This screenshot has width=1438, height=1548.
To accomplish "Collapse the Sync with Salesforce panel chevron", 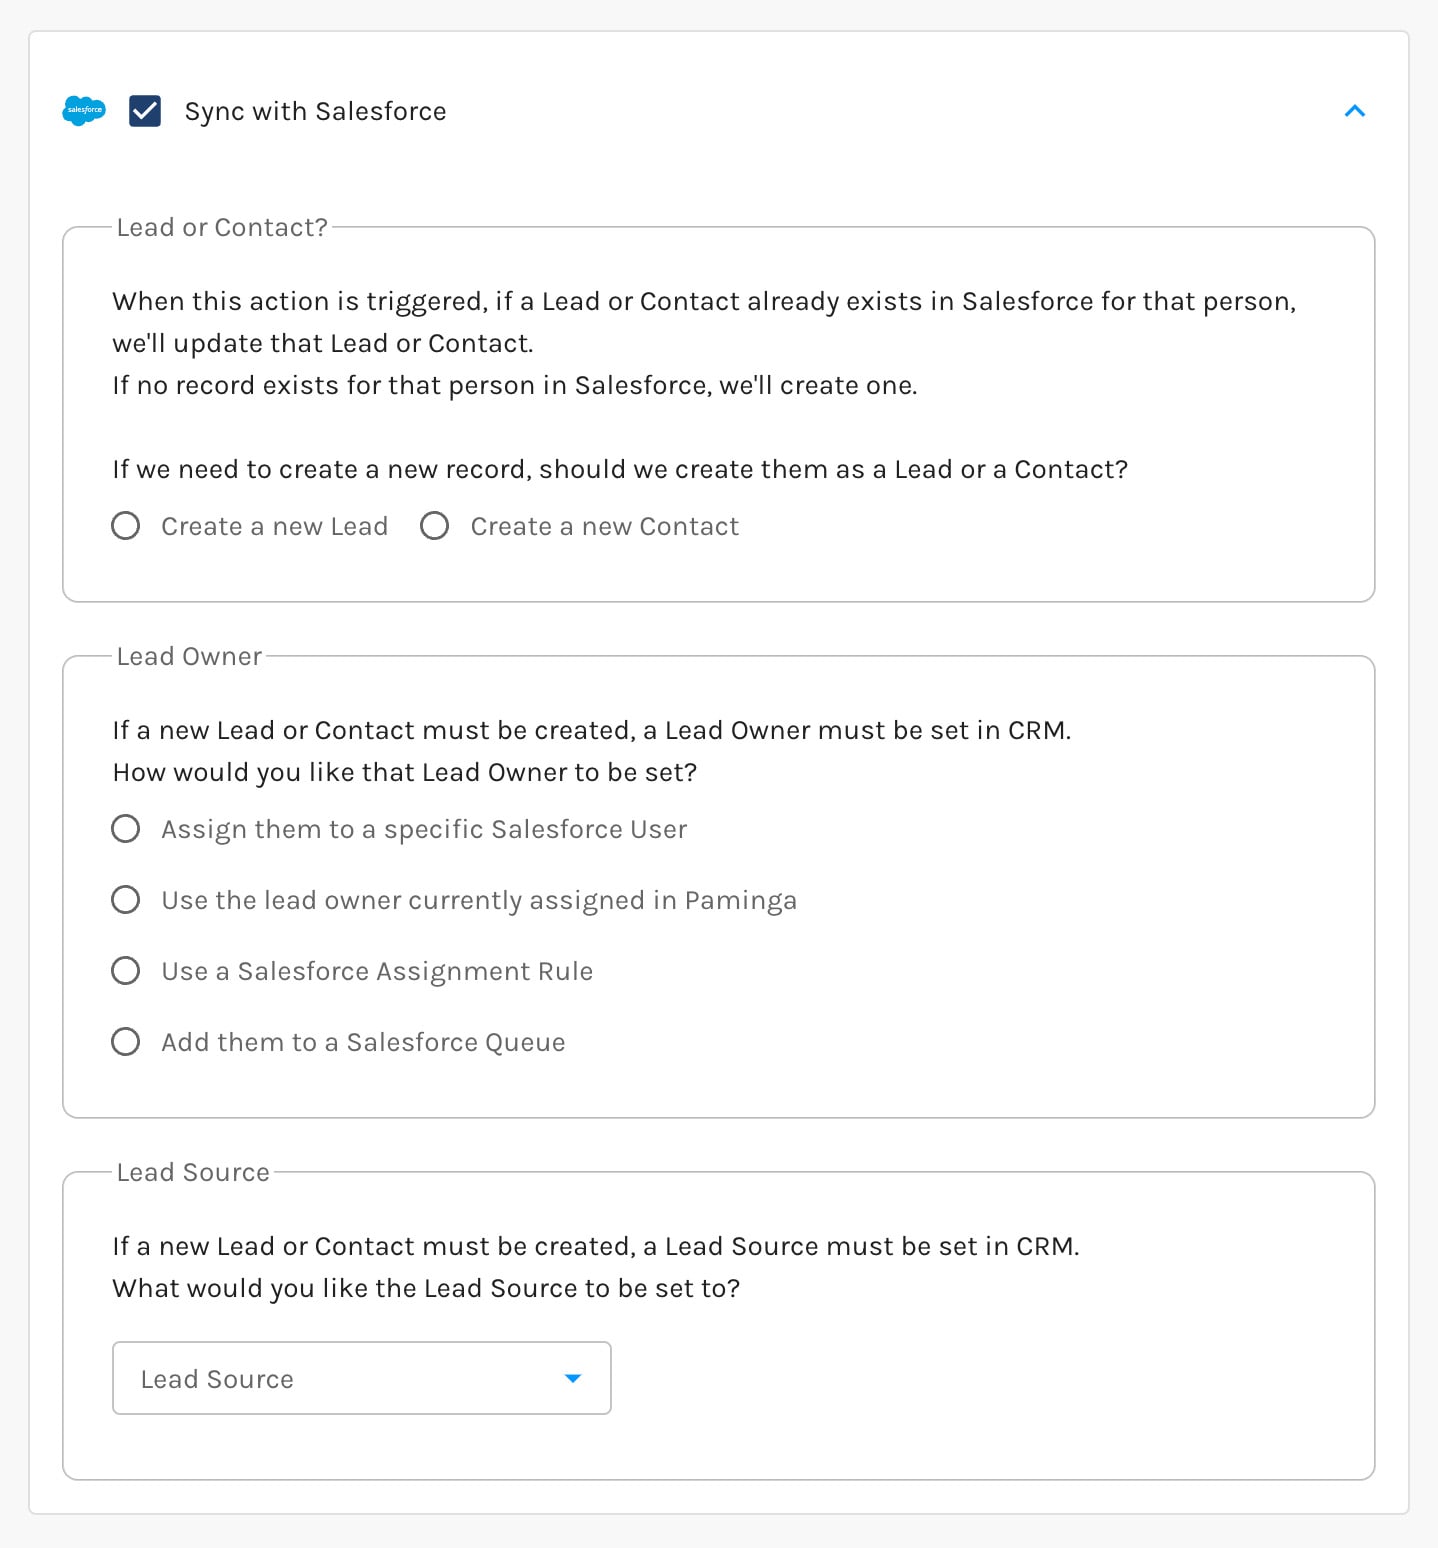I will 1355,111.
